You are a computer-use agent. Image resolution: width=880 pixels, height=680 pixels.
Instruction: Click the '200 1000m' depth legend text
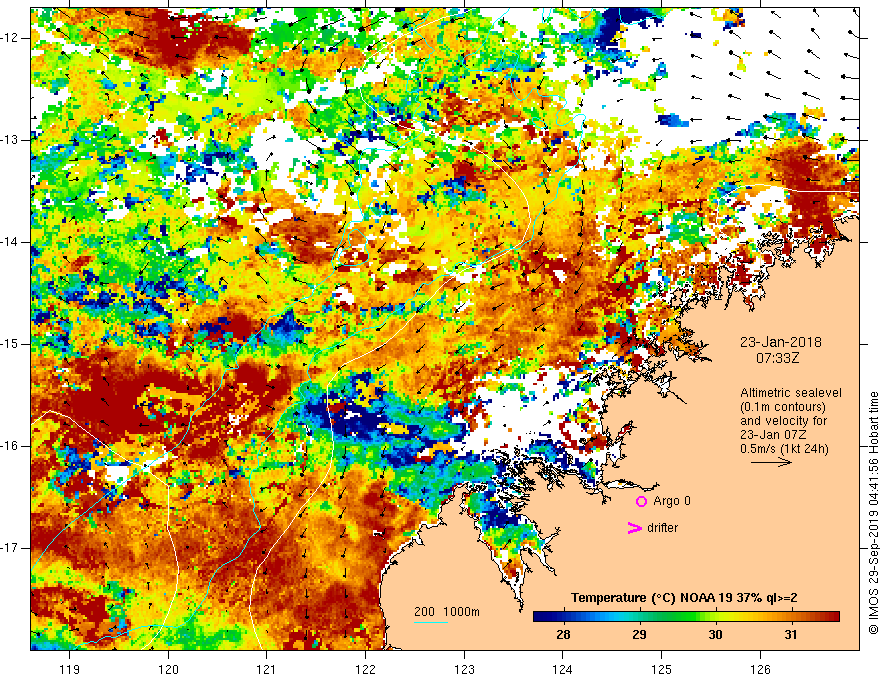pyautogui.click(x=447, y=612)
